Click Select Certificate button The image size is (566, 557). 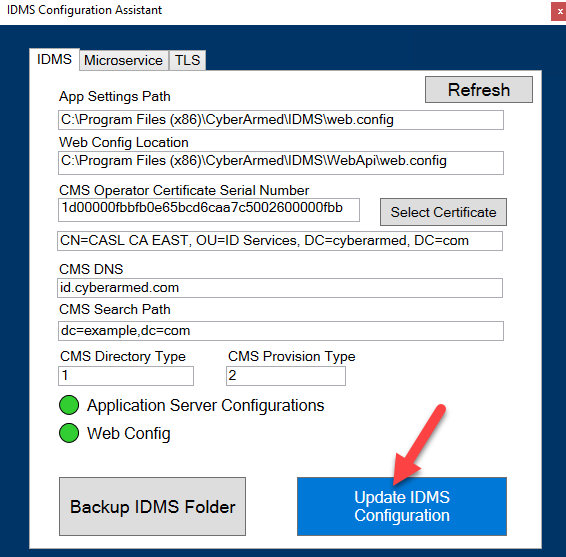click(443, 212)
